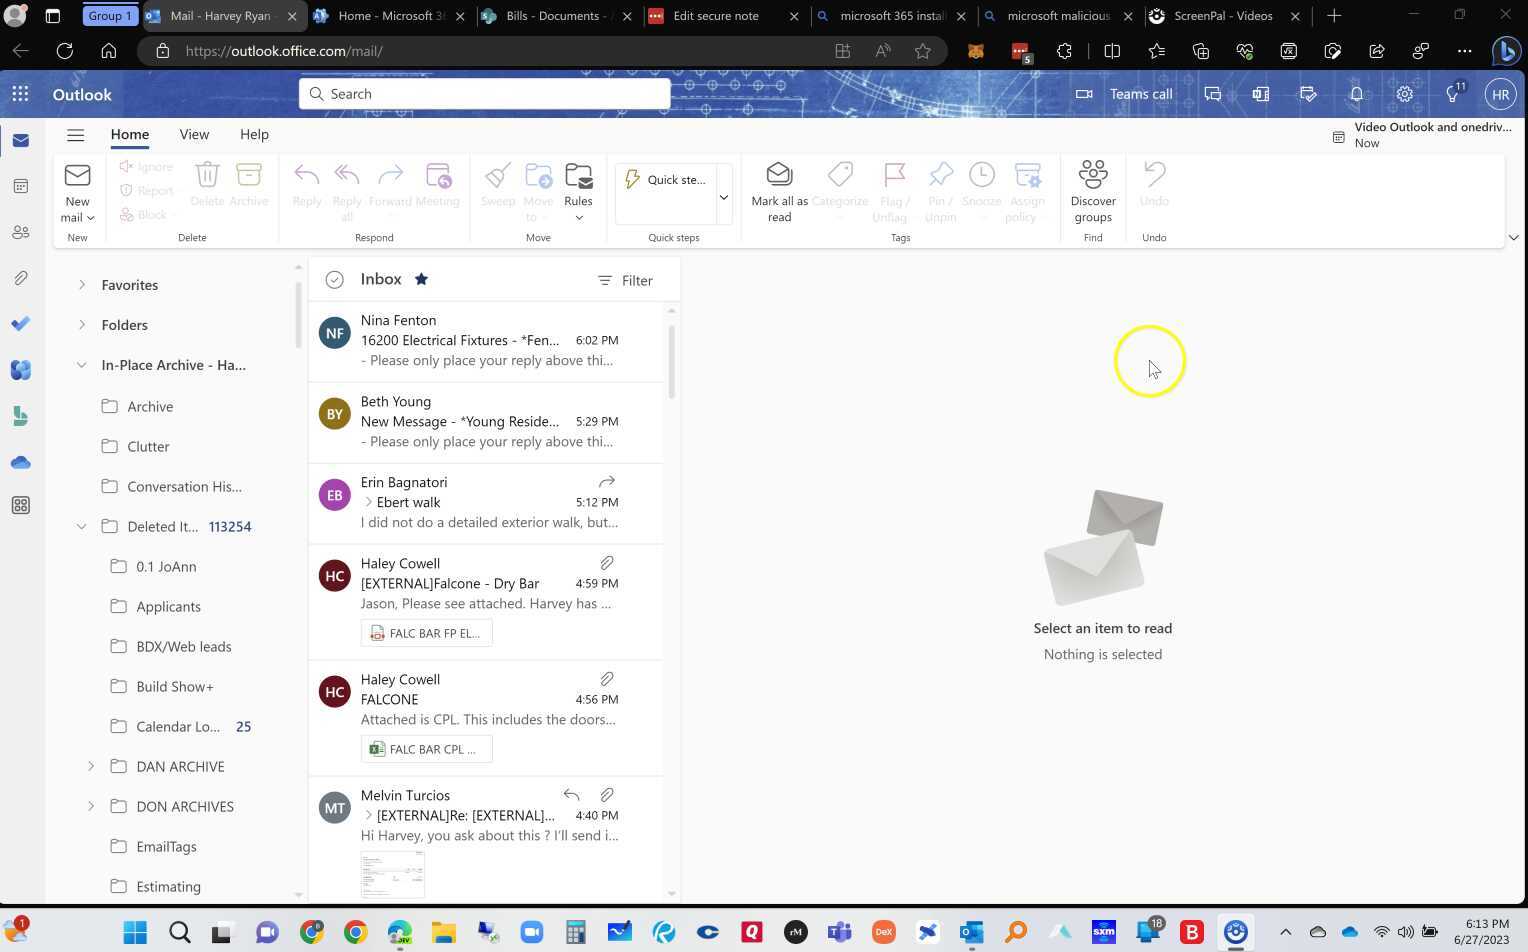The height and width of the screenshot is (952, 1528).
Task: Enable the select-all circle above the message list
Action: (334, 279)
